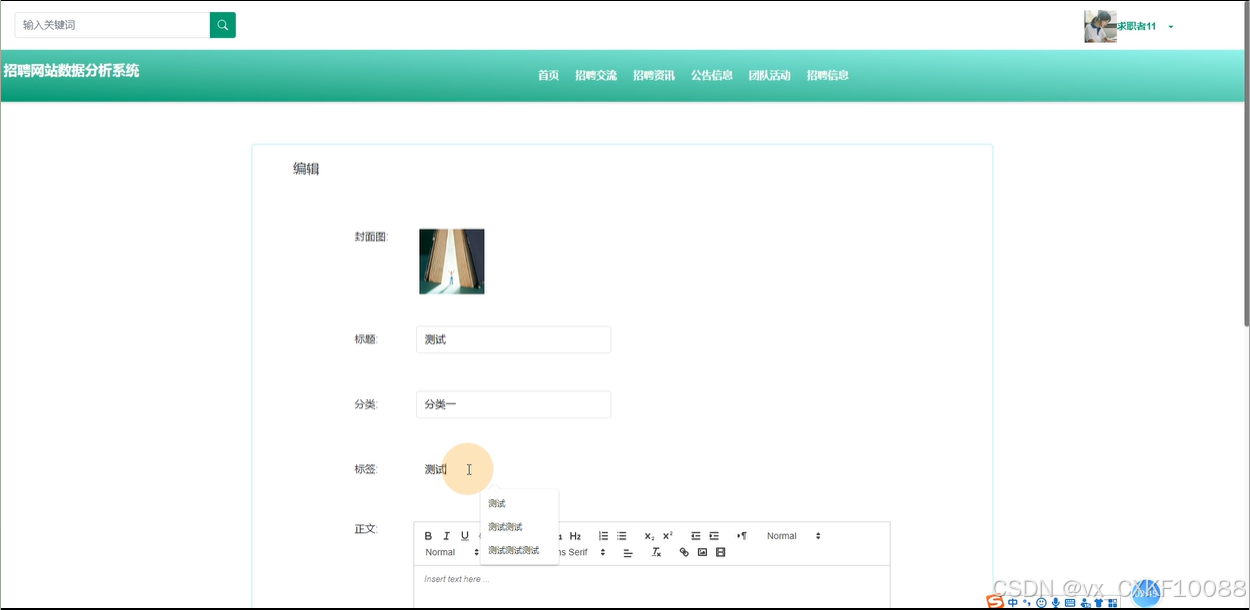Insert a bulleted list
The height and width of the screenshot is (610, 1250).
(x=621, y=536)
